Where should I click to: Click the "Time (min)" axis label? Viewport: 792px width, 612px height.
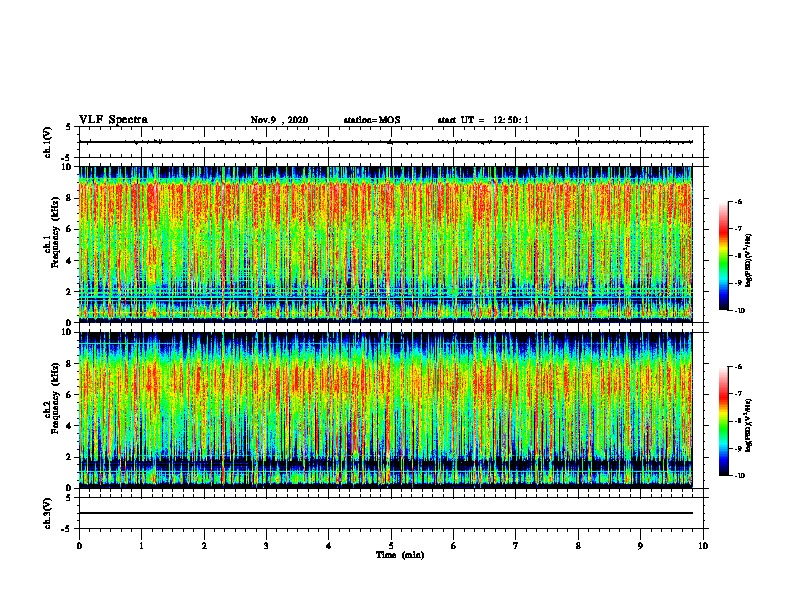click(x=400, y=555)
